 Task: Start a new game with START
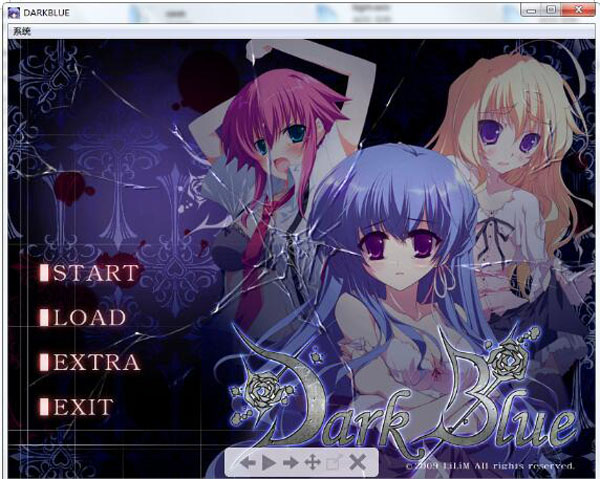point(90,273)
